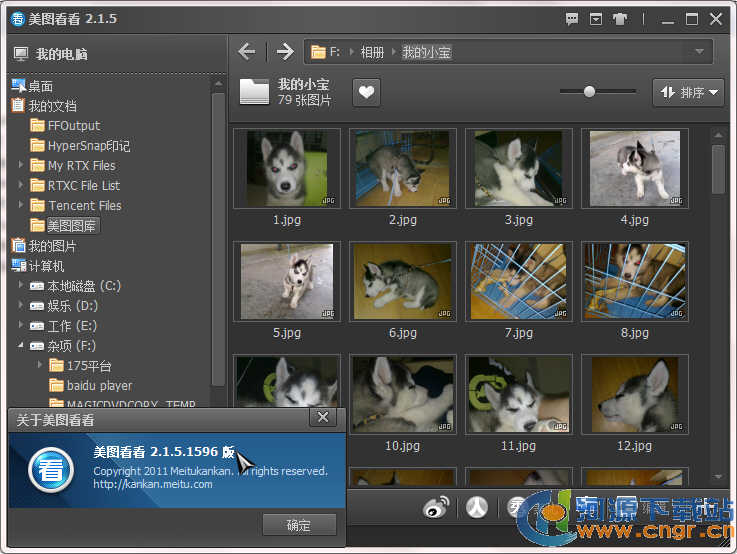Screen dimensions: 737x554
Task: Click the heart favorite icon
Action: click(367, 92)
